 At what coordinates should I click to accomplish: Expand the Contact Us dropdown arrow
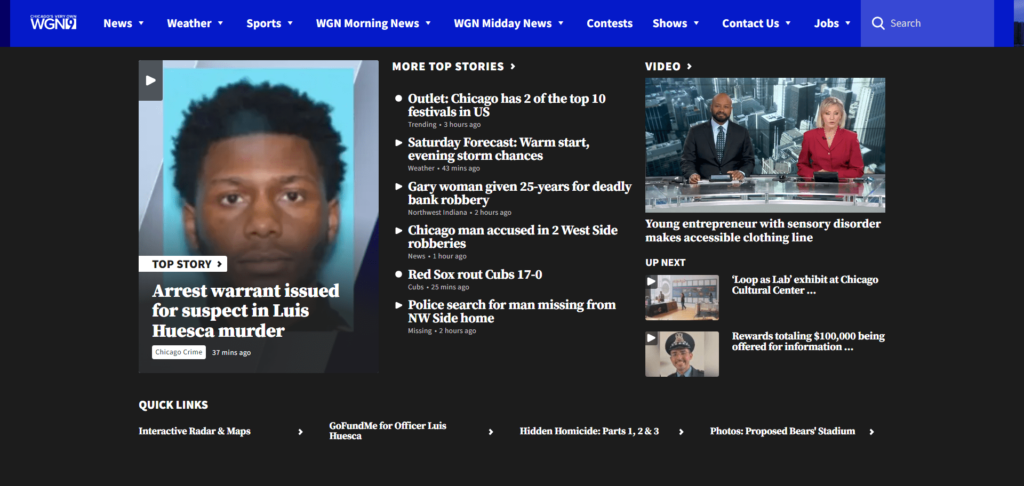coord(788,24)
